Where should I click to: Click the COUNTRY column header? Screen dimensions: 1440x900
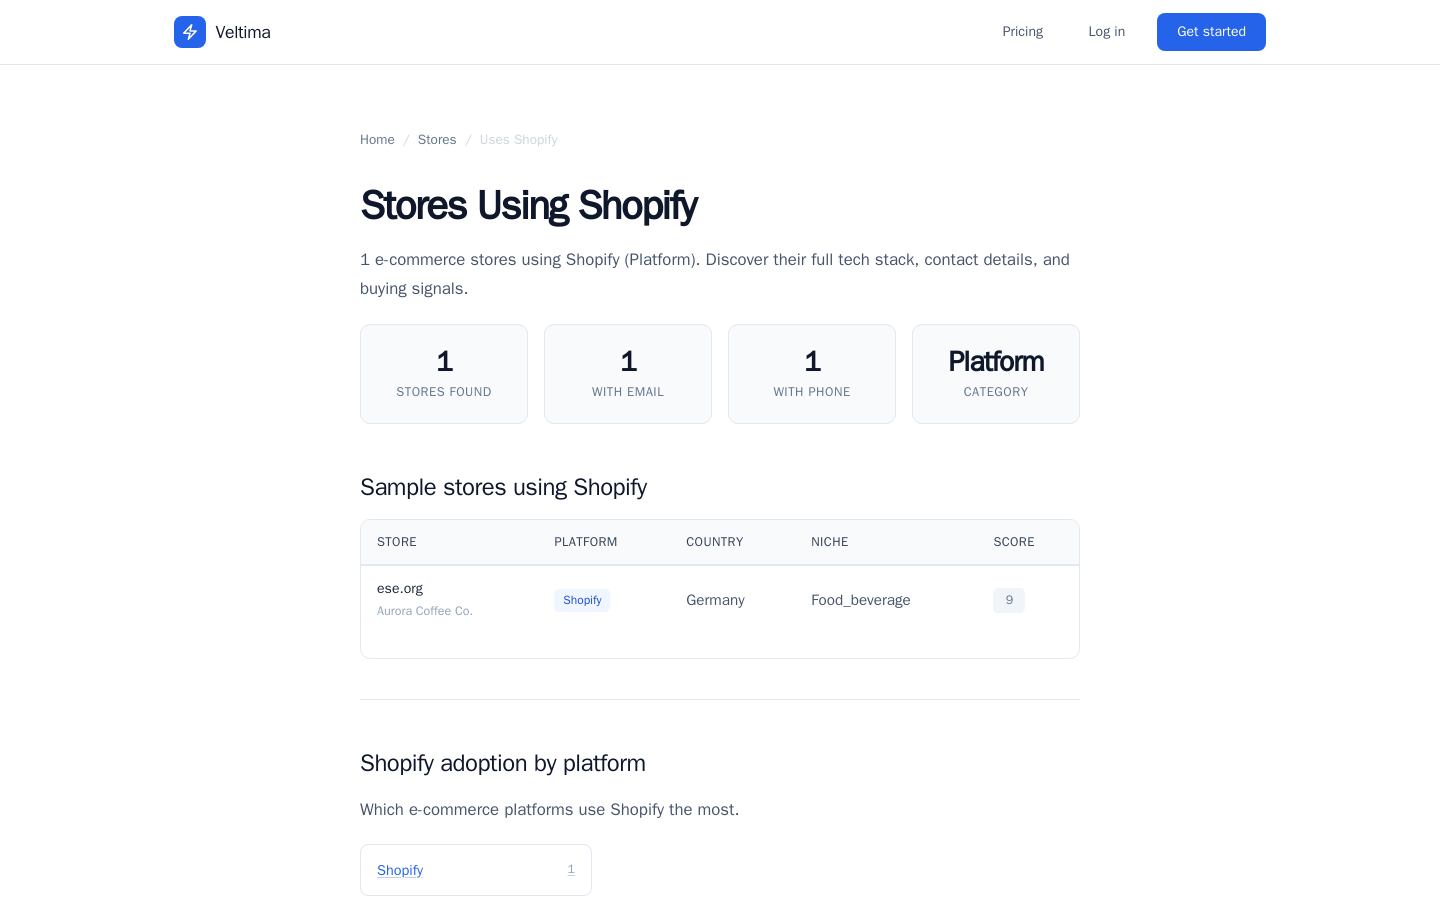(x=715, y=542)
